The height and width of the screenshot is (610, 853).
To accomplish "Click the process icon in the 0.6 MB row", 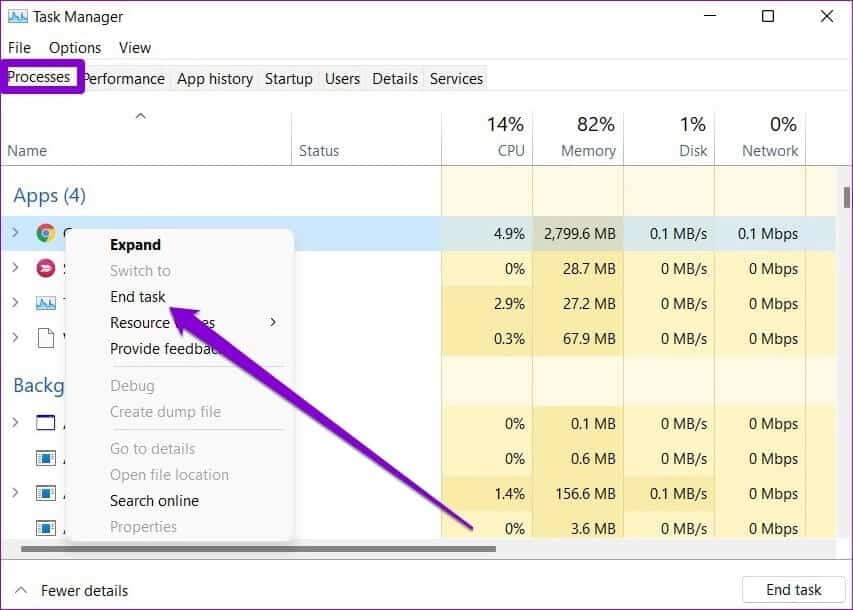I will [46, 458].
